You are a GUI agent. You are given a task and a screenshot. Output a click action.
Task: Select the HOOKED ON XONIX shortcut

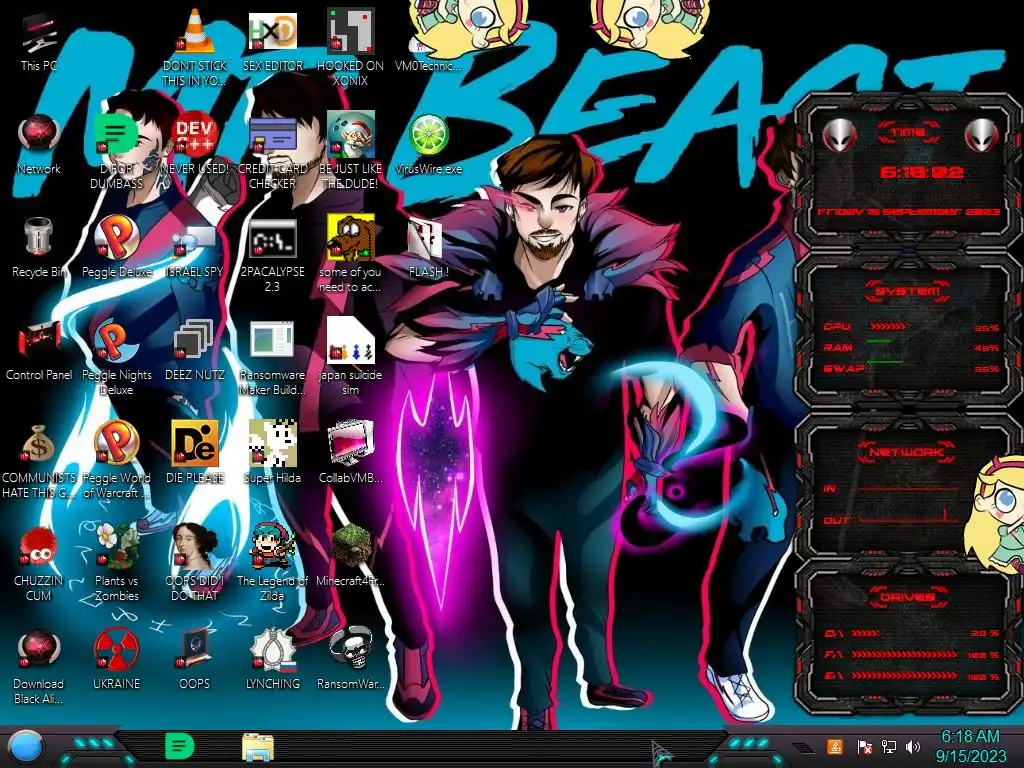pos(351,49)
